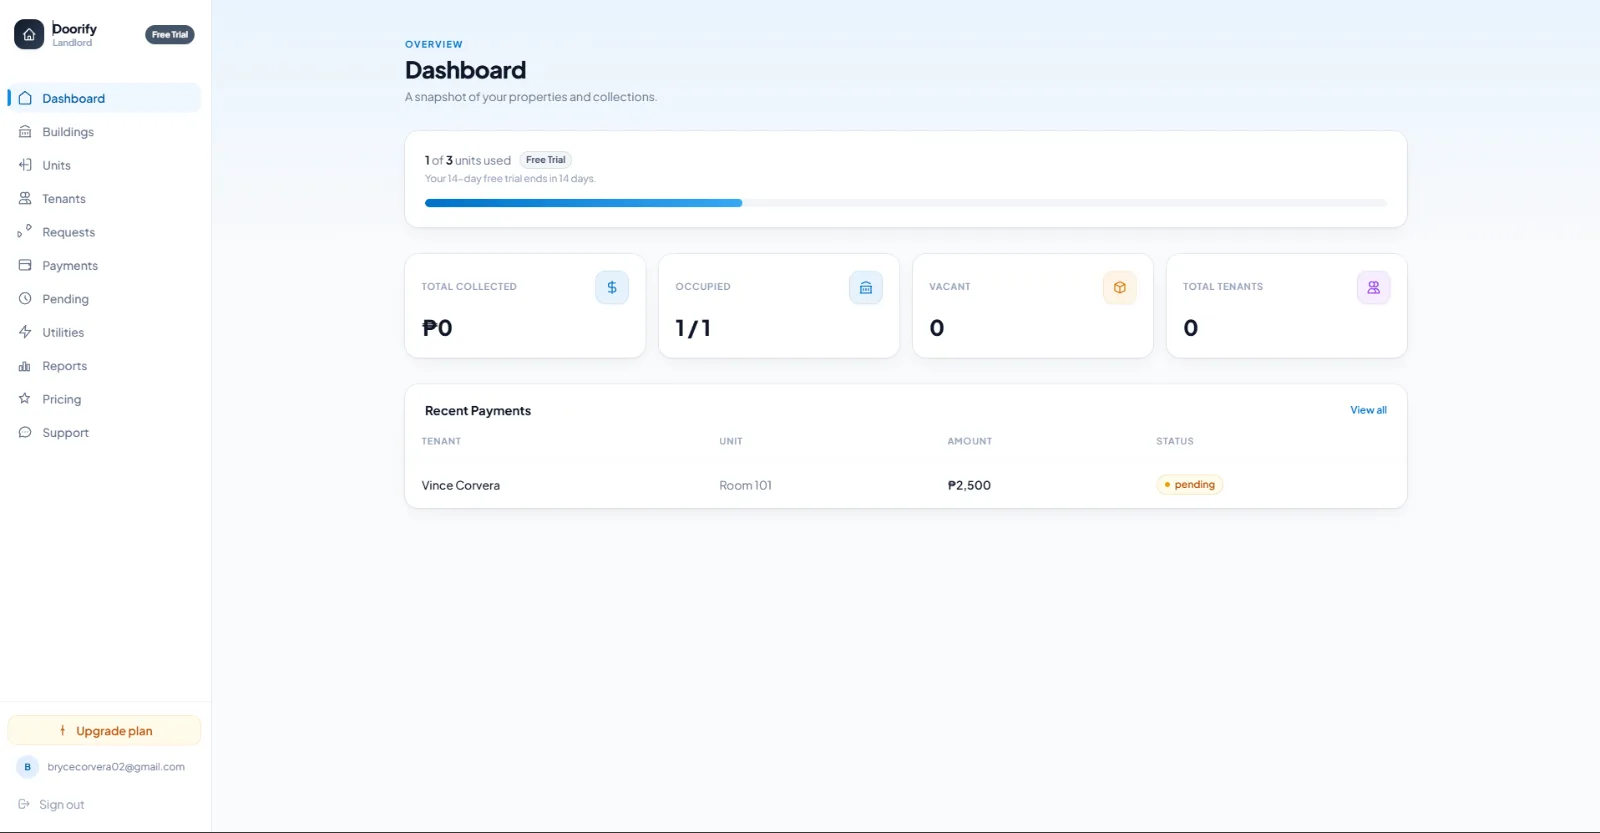Open Utilities in sidebar
This screenshot has height=833, width=1600.
(104, 332)
